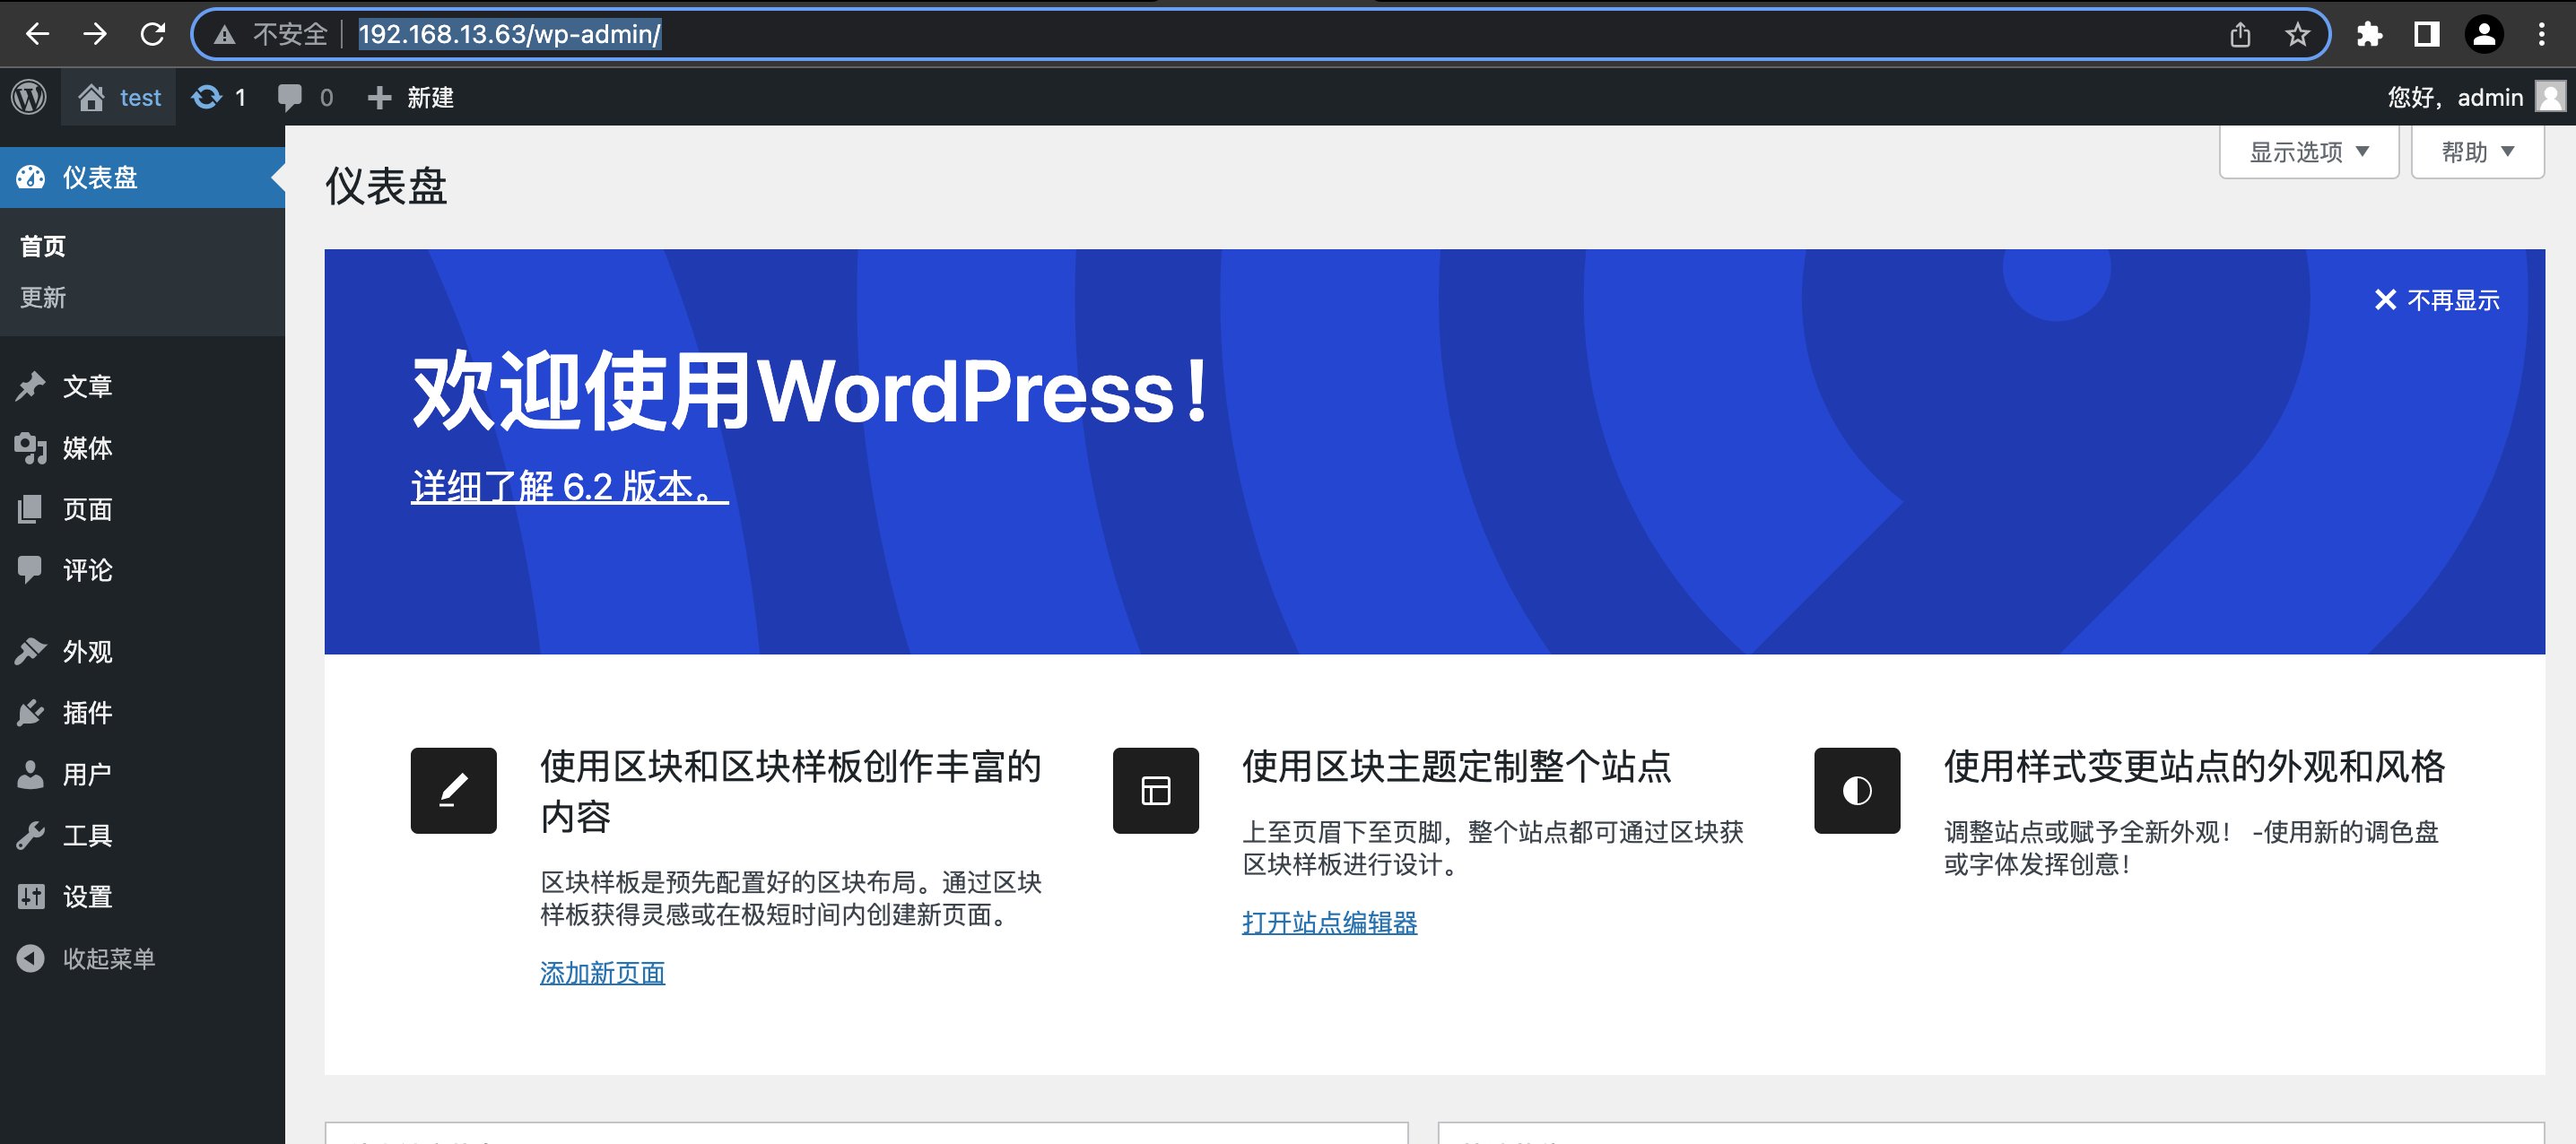Click the admin user avatar
2576x1144 pixels.
2551,97
